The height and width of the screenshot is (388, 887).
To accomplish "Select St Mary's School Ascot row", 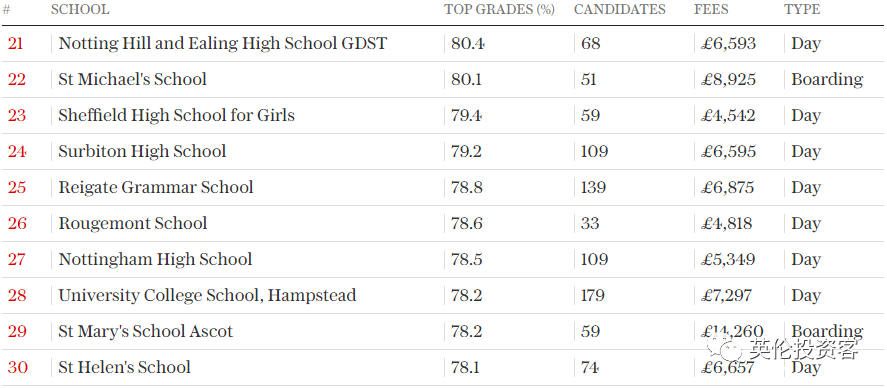I will click(444, 331).
